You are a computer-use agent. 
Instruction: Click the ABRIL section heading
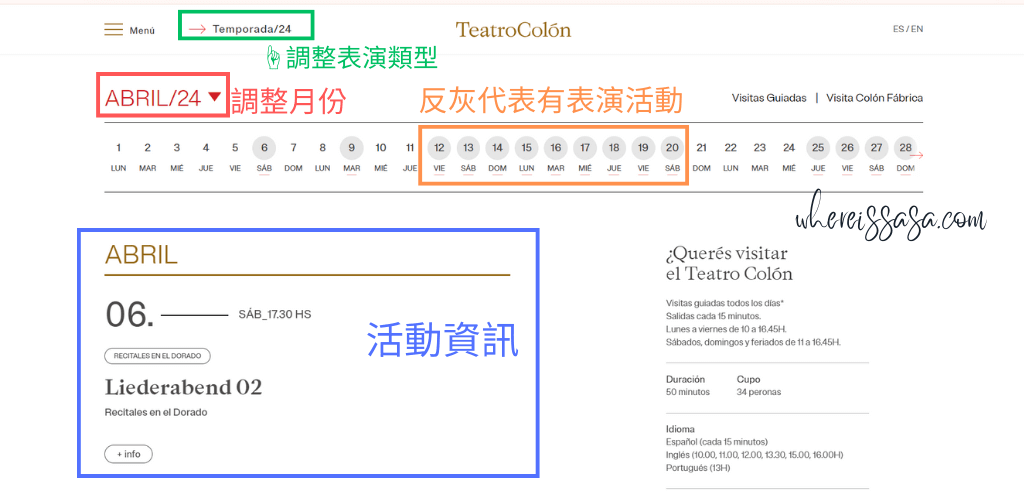141,255
